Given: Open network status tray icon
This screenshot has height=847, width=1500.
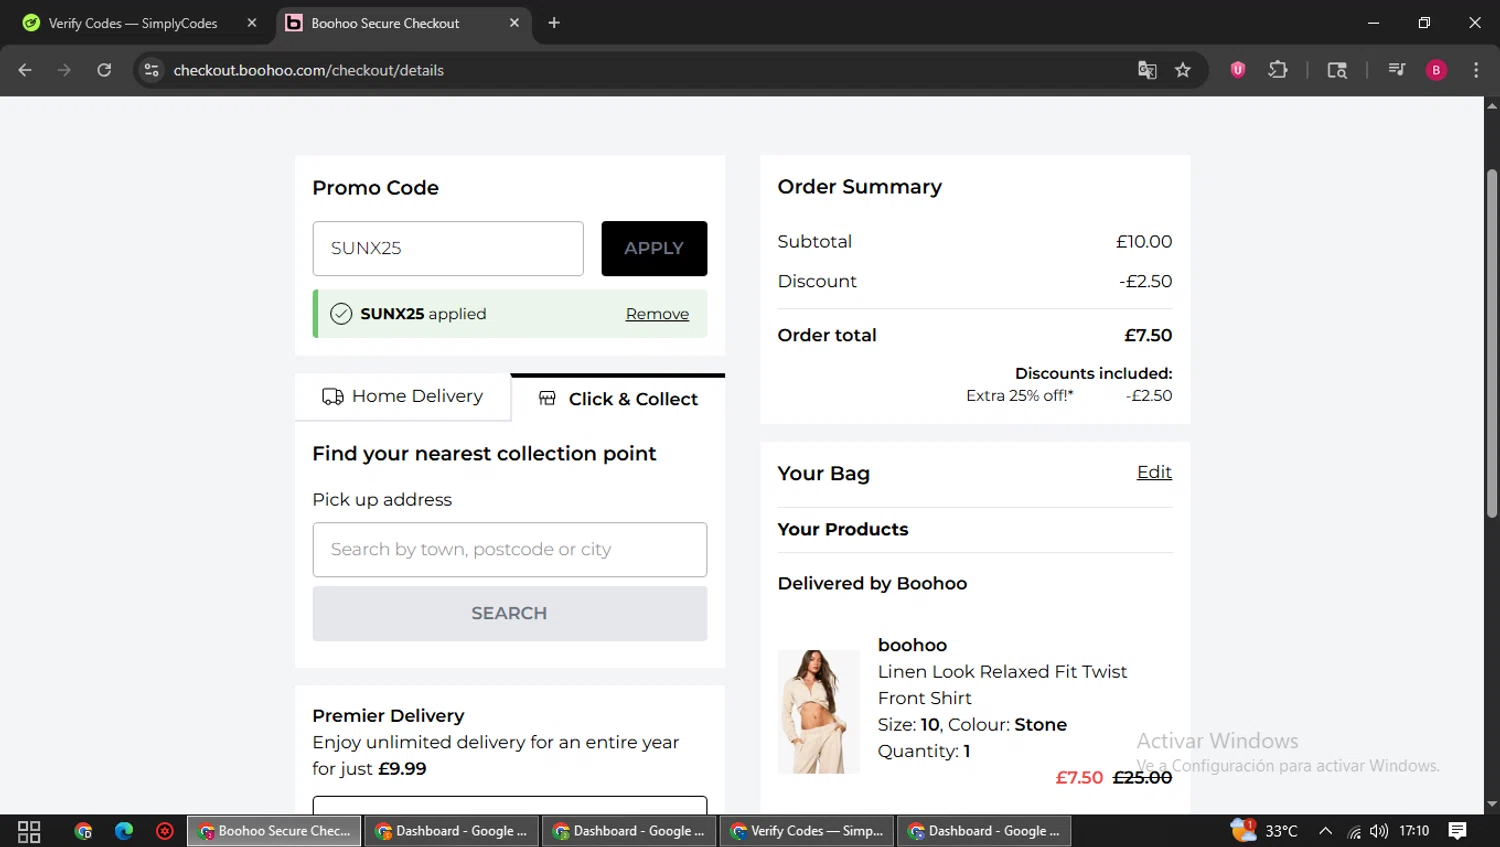Looking at the screenshot, I should pos(1354,831).
